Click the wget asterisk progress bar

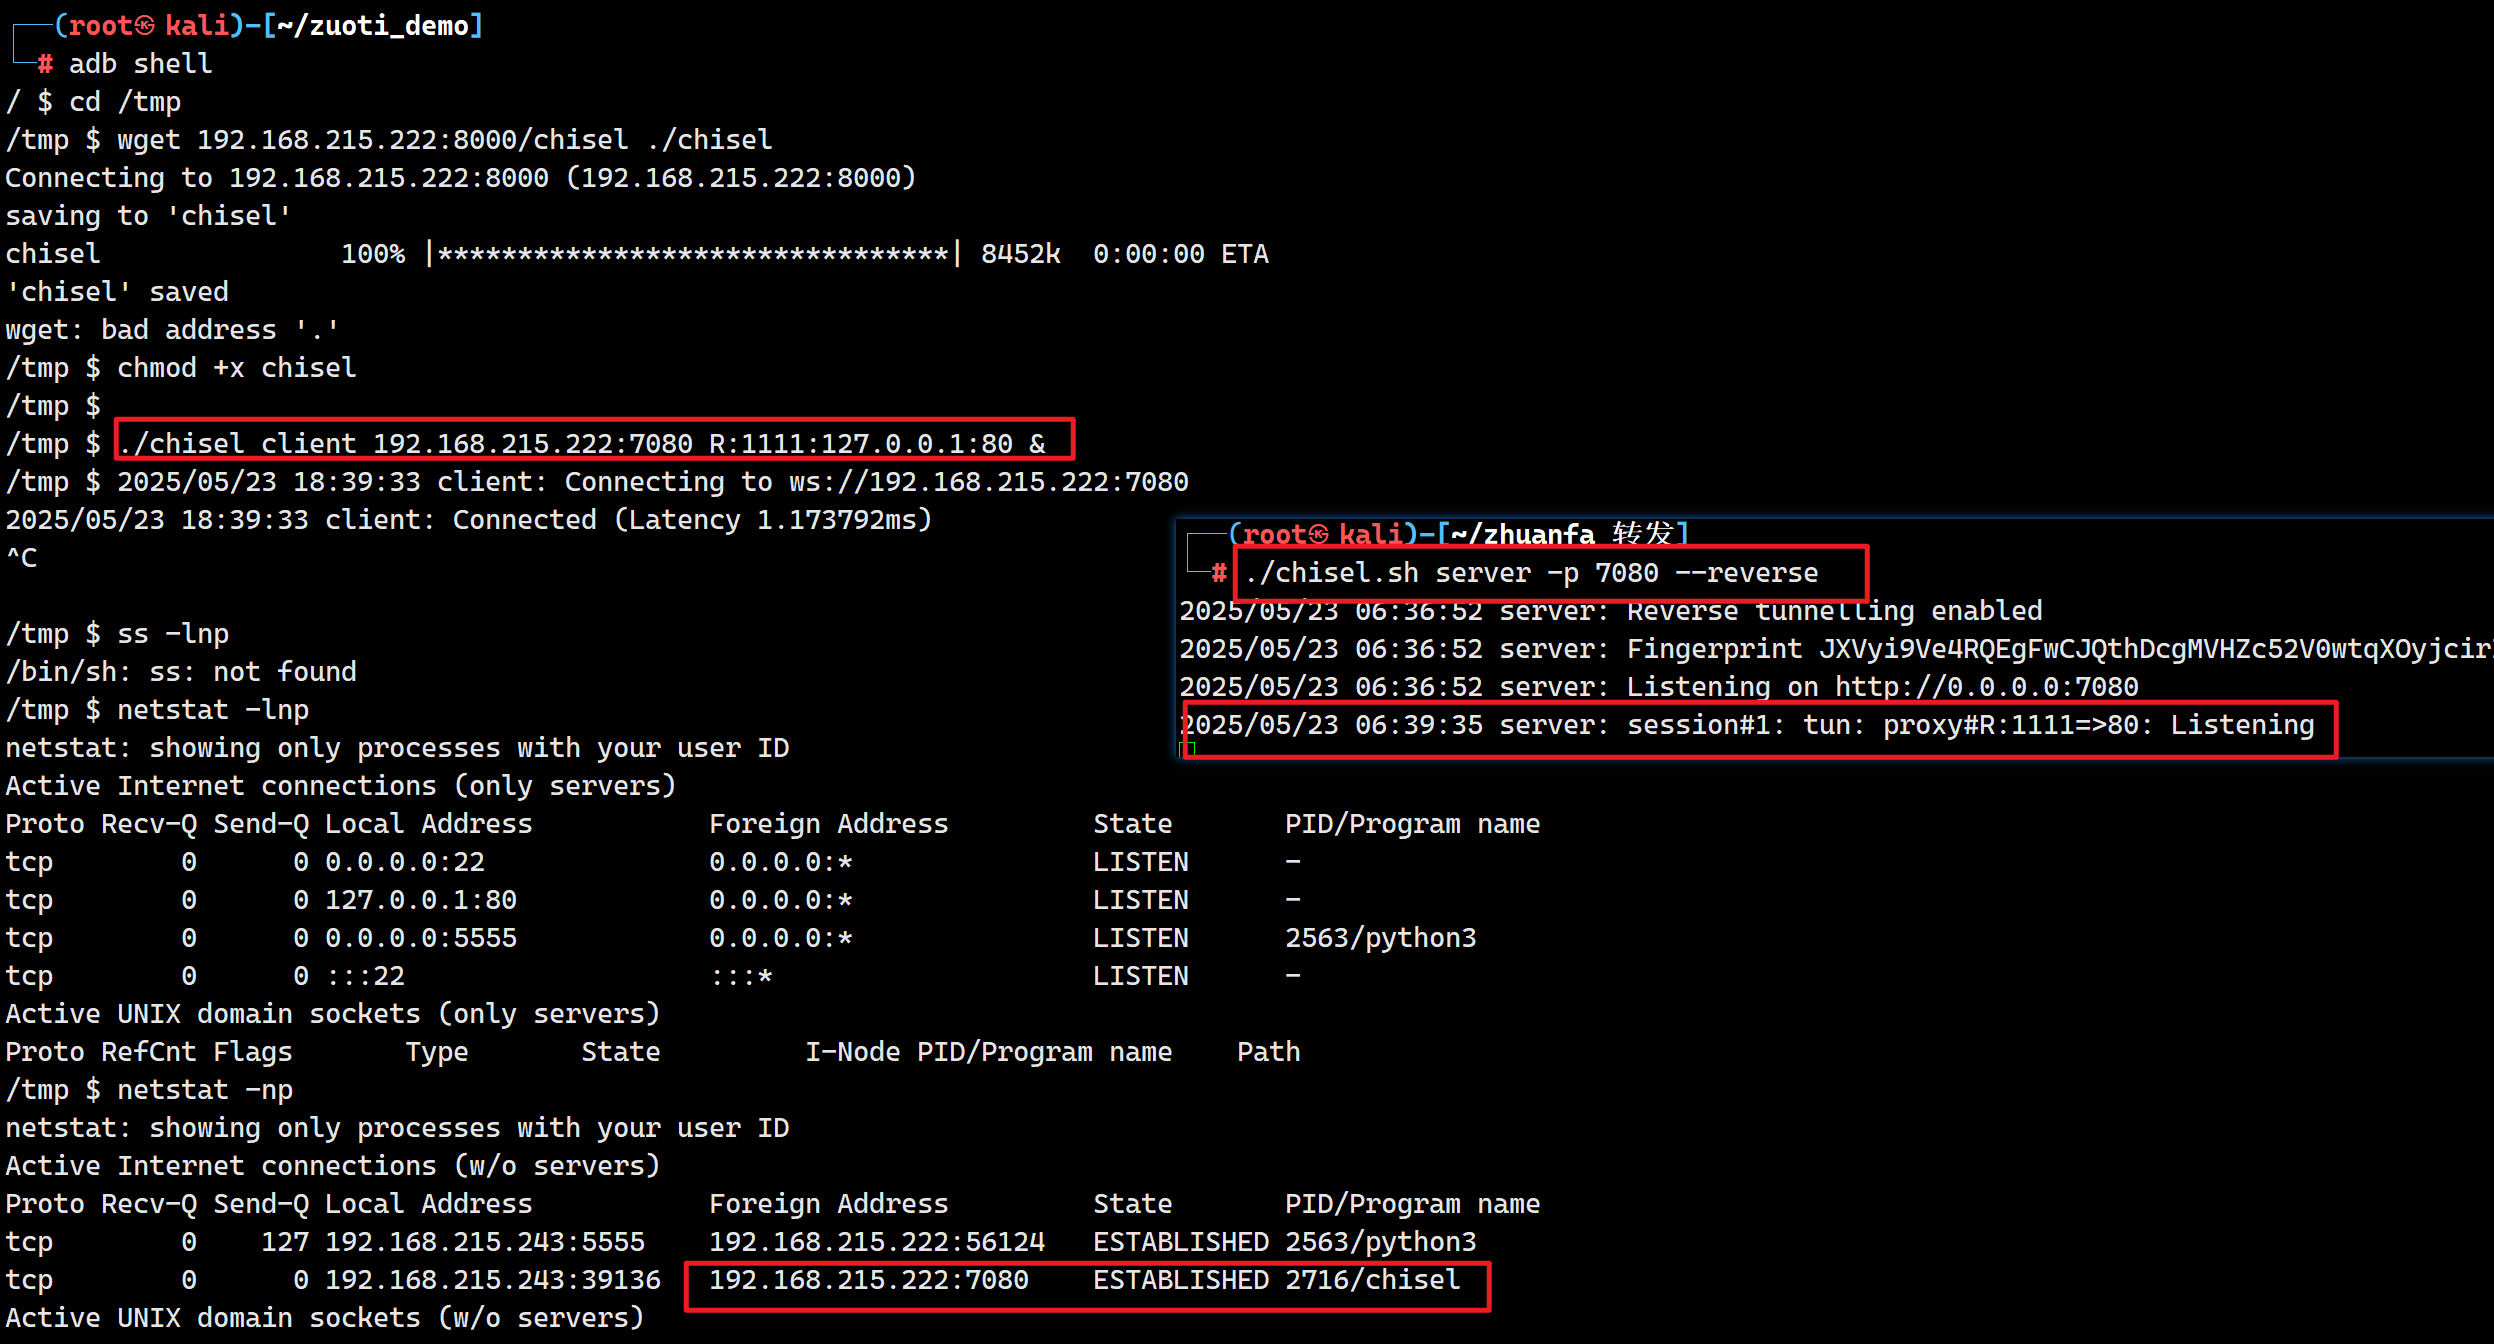click(x=693, y=254)
